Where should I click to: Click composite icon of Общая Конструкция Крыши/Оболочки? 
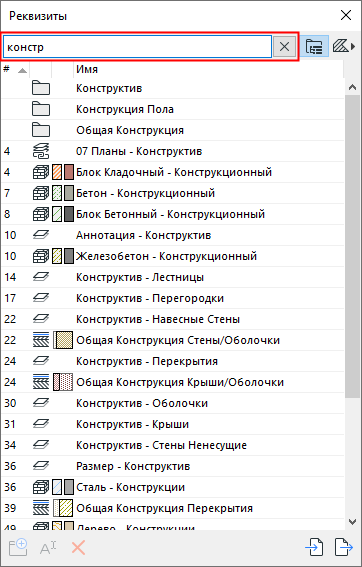(x=41, y=382)
